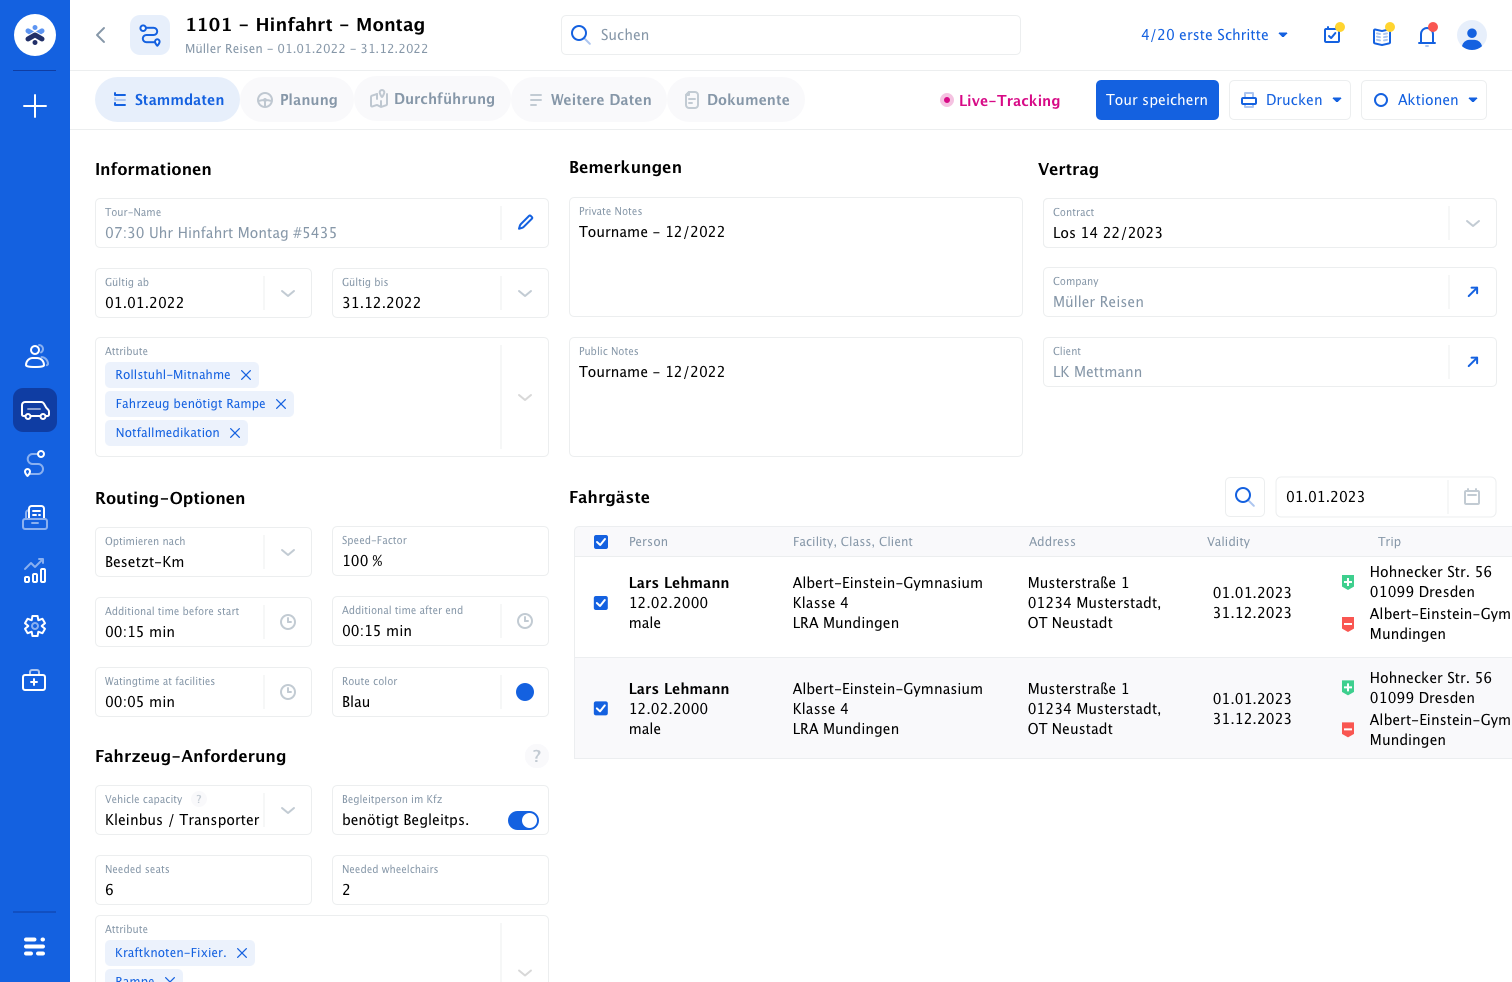
Task: Open Company Müller Reisen via the arrow icon
Action: (1473, 292)
